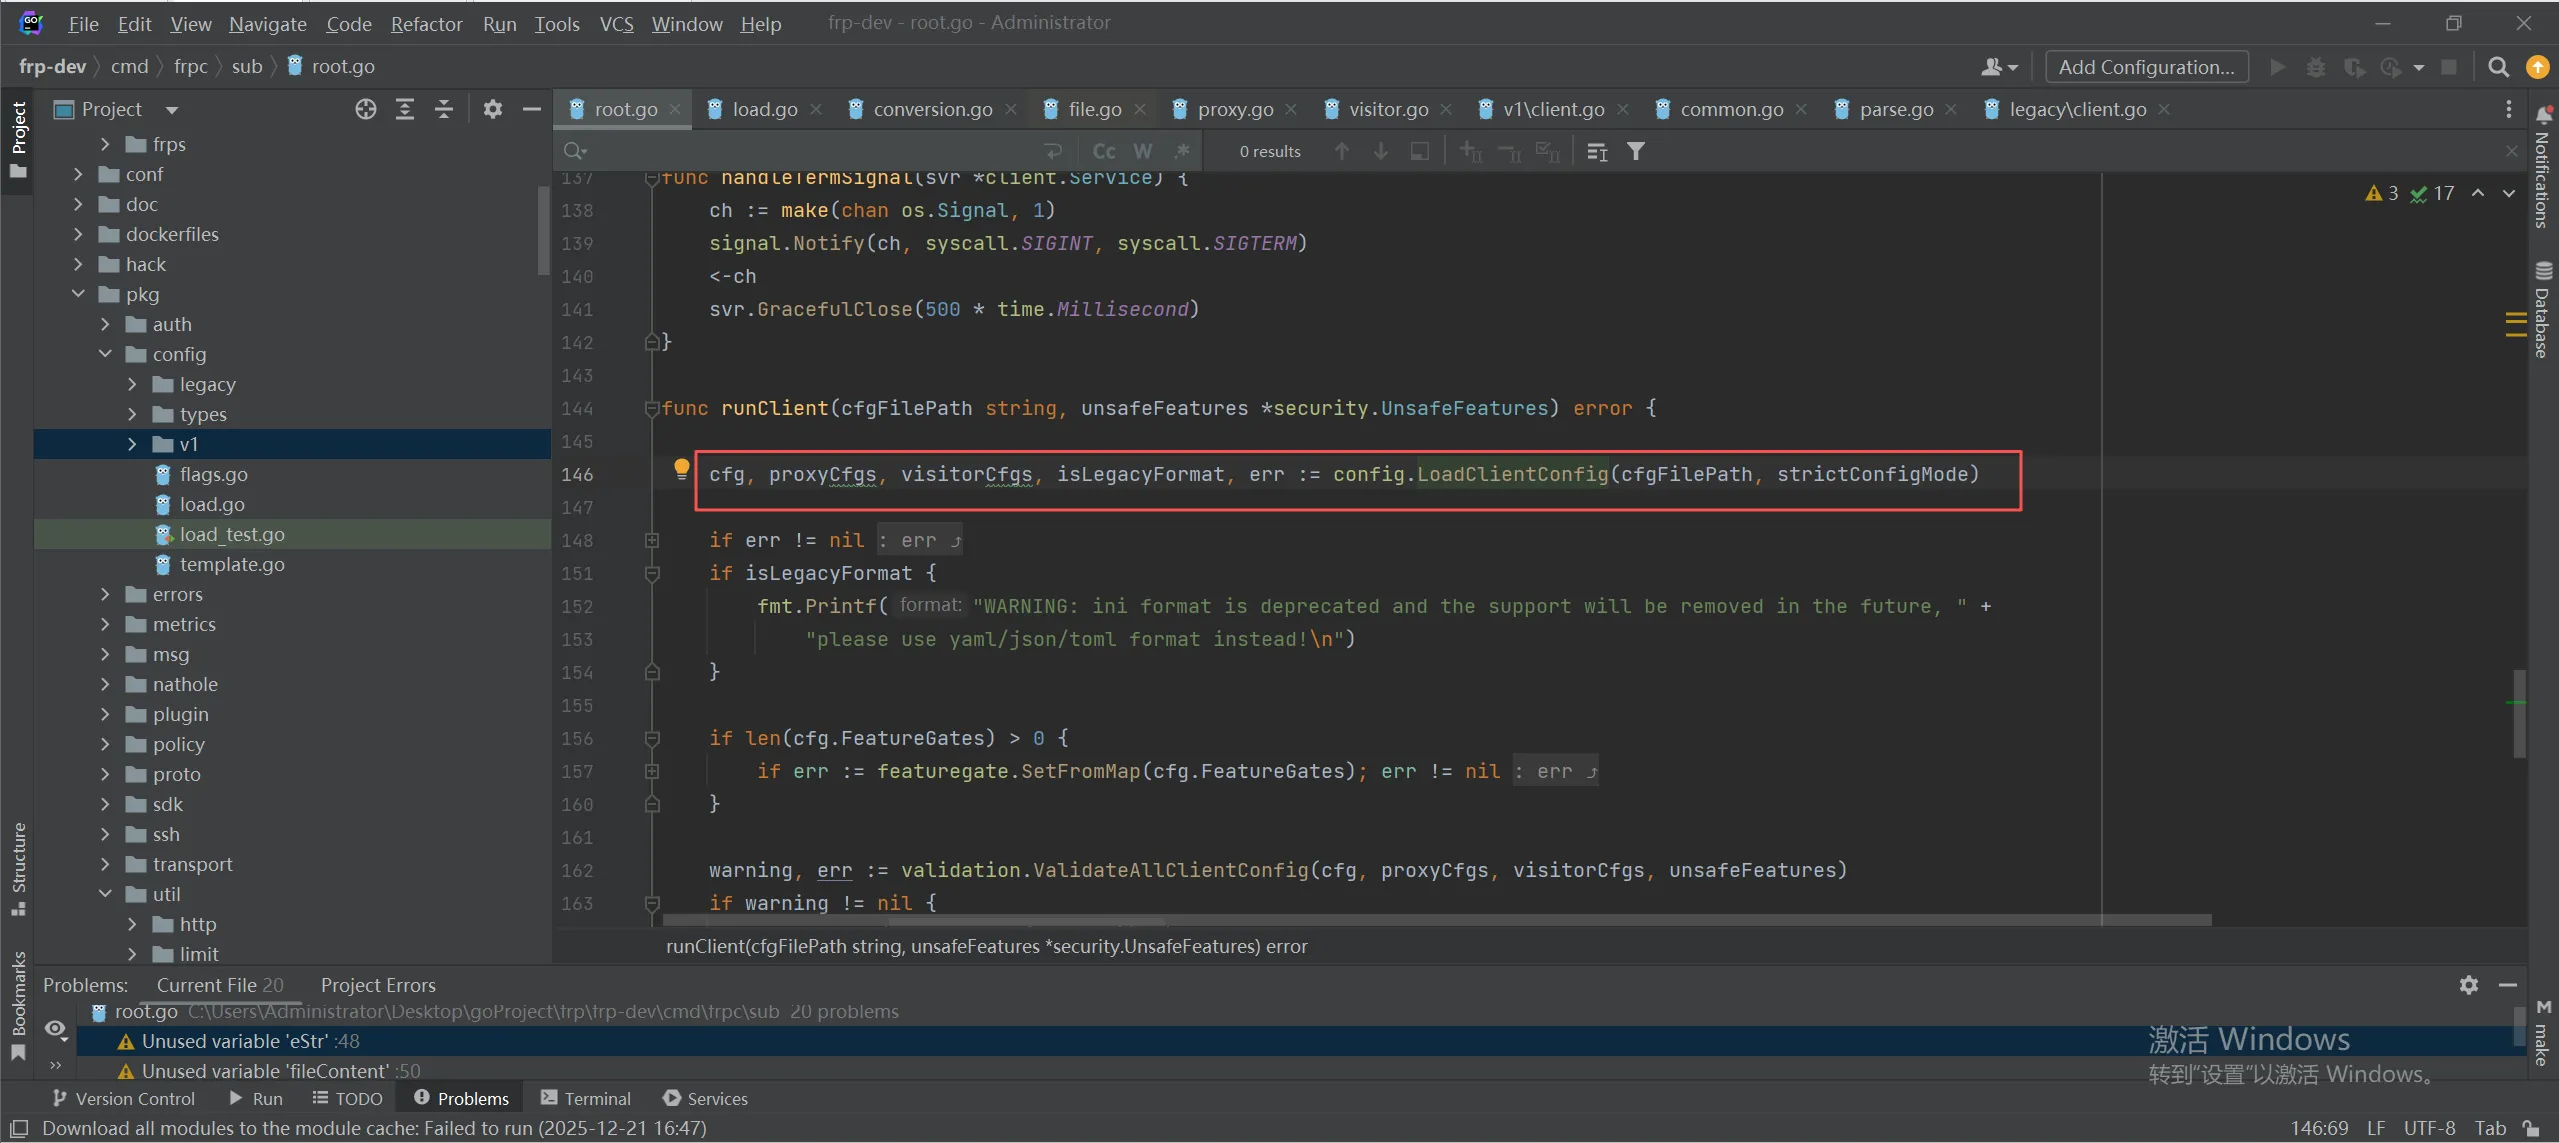Click the search filter funnel icon
This screenshot has width=2559, height=1143.
(1636, 151)
